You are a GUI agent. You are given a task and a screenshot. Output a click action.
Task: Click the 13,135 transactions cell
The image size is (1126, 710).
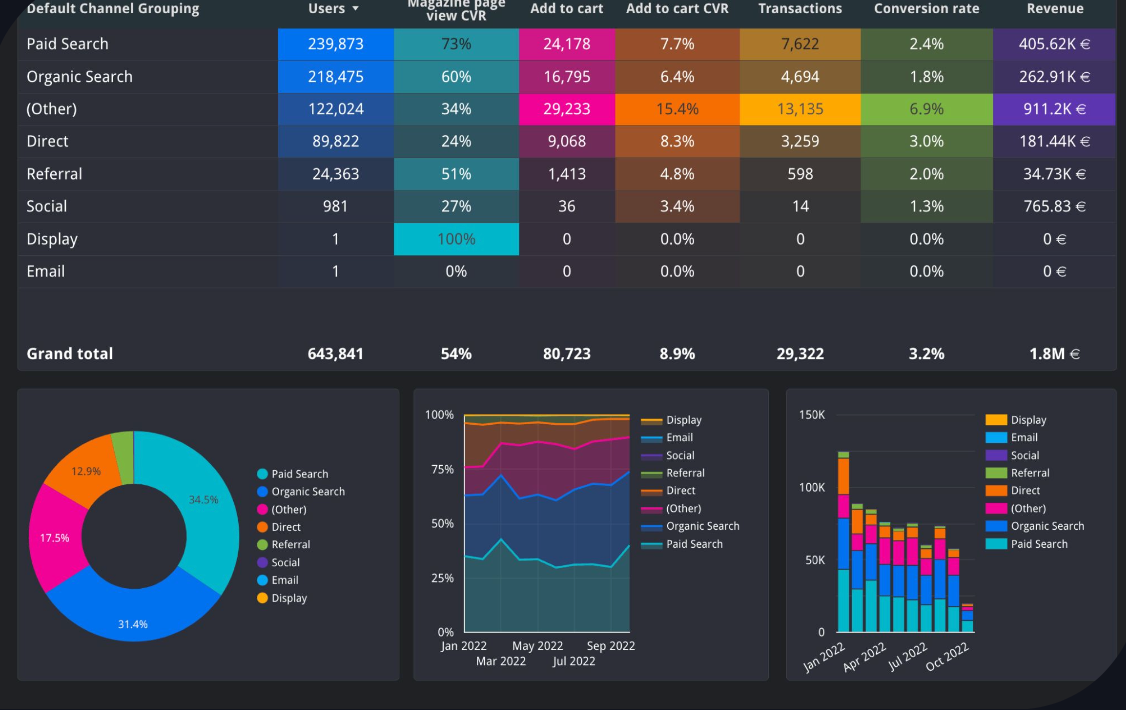(x=800, y=109)
